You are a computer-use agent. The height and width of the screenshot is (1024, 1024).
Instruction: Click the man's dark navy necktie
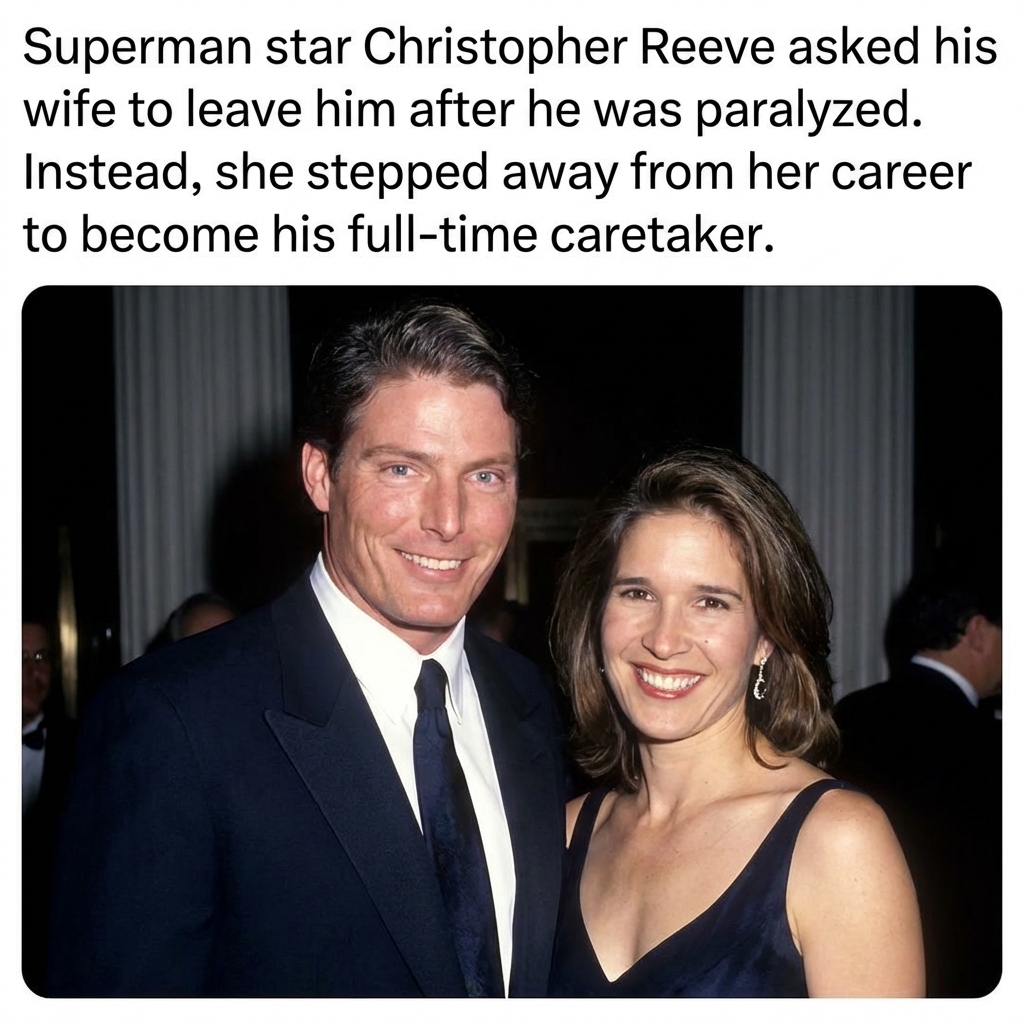pyautogui.click(x=450, y=816)
